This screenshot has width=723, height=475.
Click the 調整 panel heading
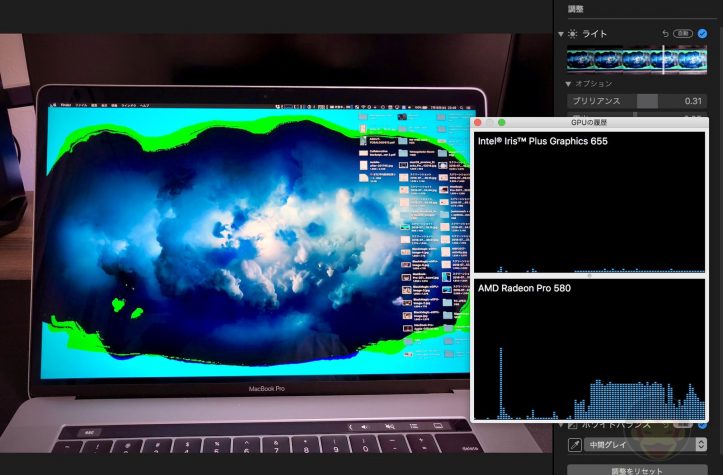575,9
